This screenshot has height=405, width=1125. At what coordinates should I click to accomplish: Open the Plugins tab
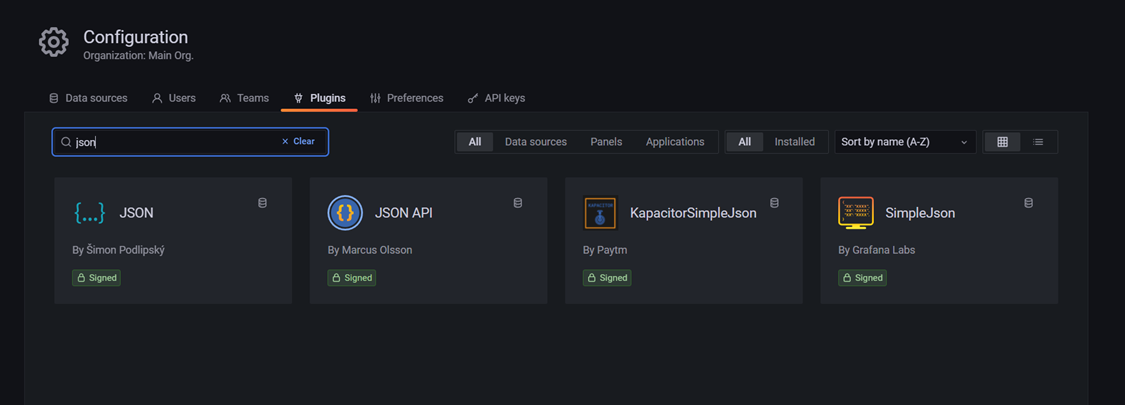(319, 98)
